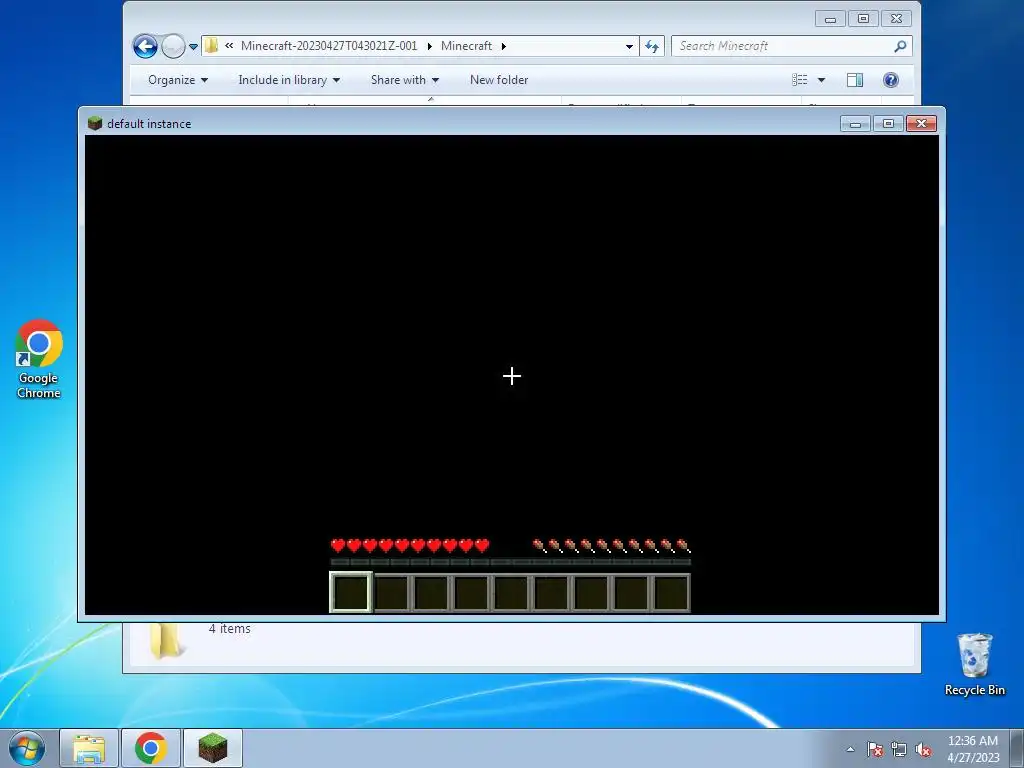The image size is (1024, 768).
Task: Click the Refresh button in Explorer
Action: pos(652,46)
